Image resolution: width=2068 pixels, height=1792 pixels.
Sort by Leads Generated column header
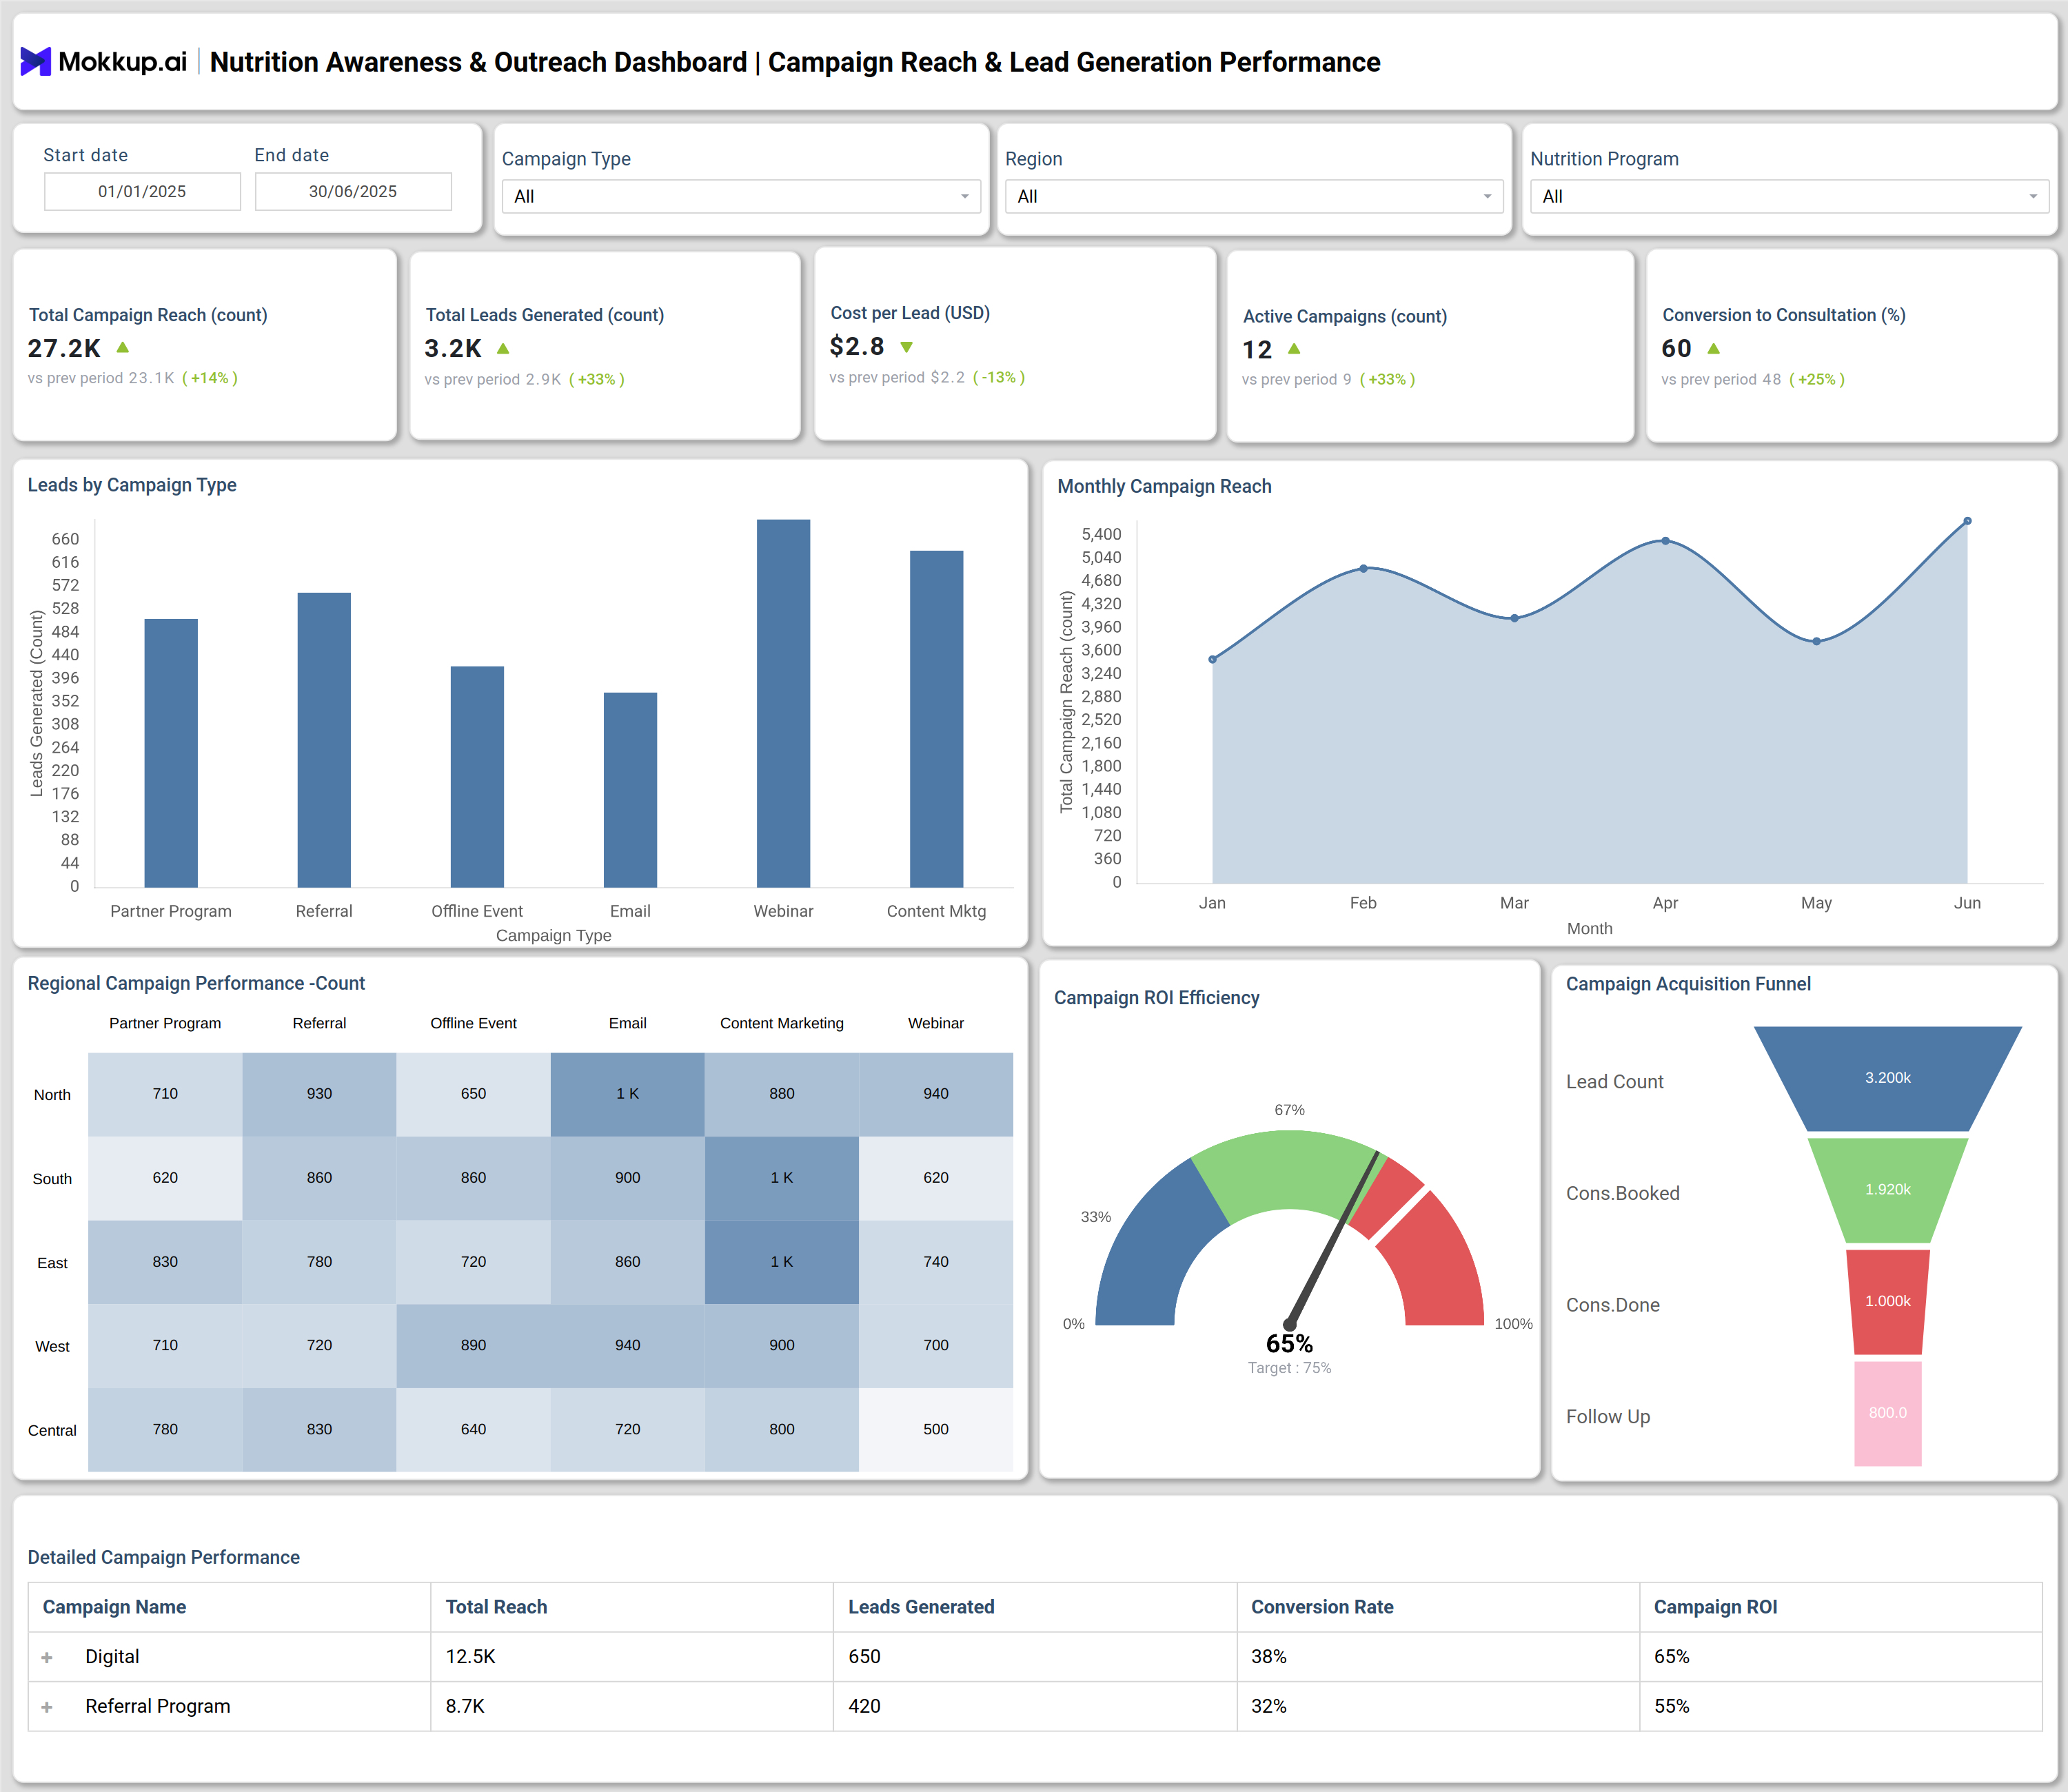921,1607
